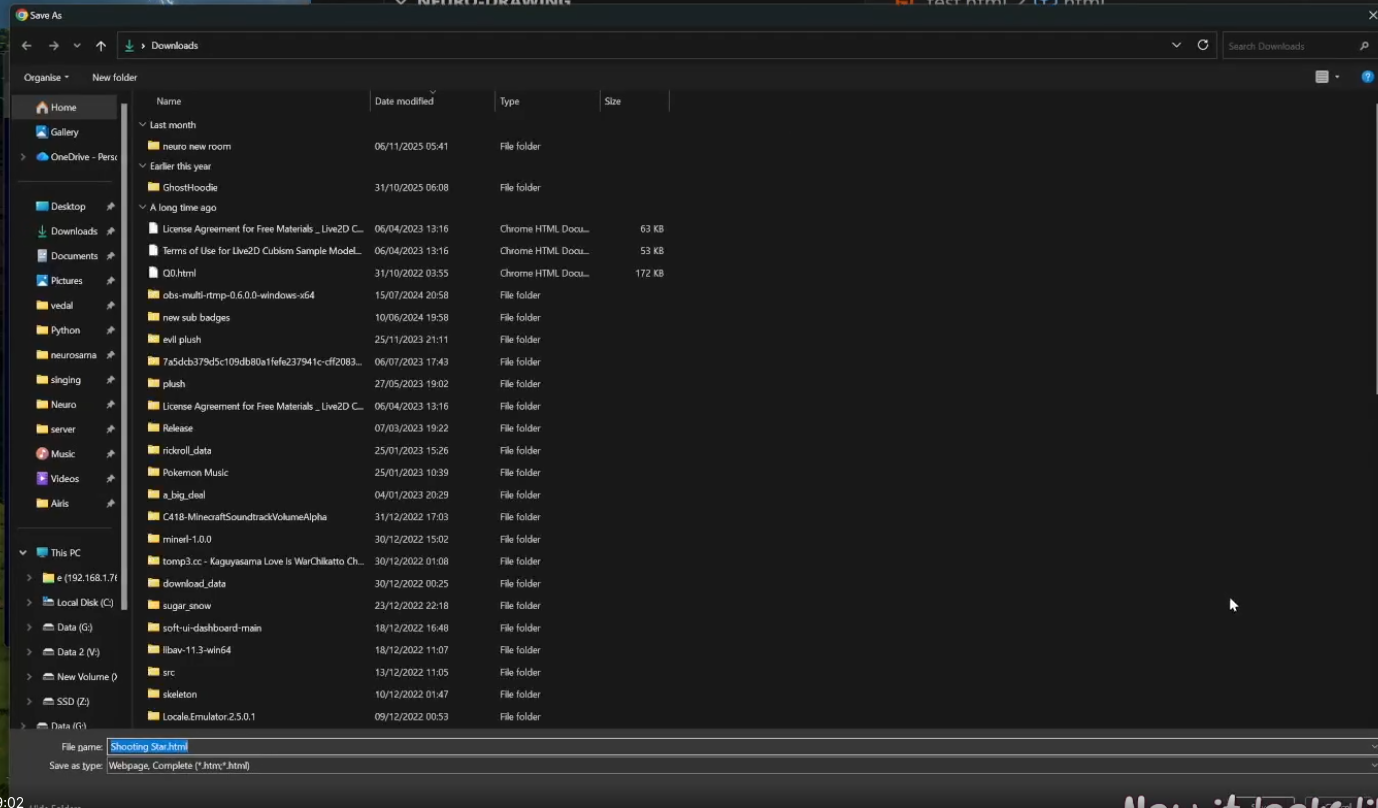This screenshot has height=808, width=1378.
Task: Collapse the Earlier this year group
Action: point(142,166)
